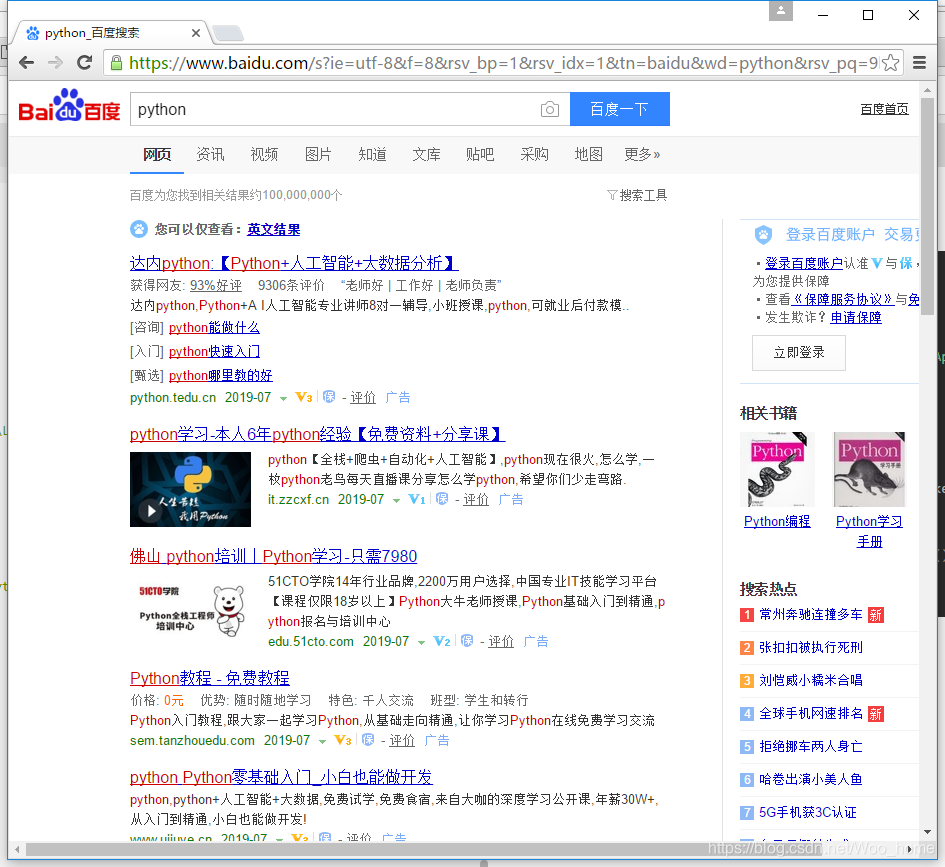Reload the page with refresh icon

(x=84, y=62)
